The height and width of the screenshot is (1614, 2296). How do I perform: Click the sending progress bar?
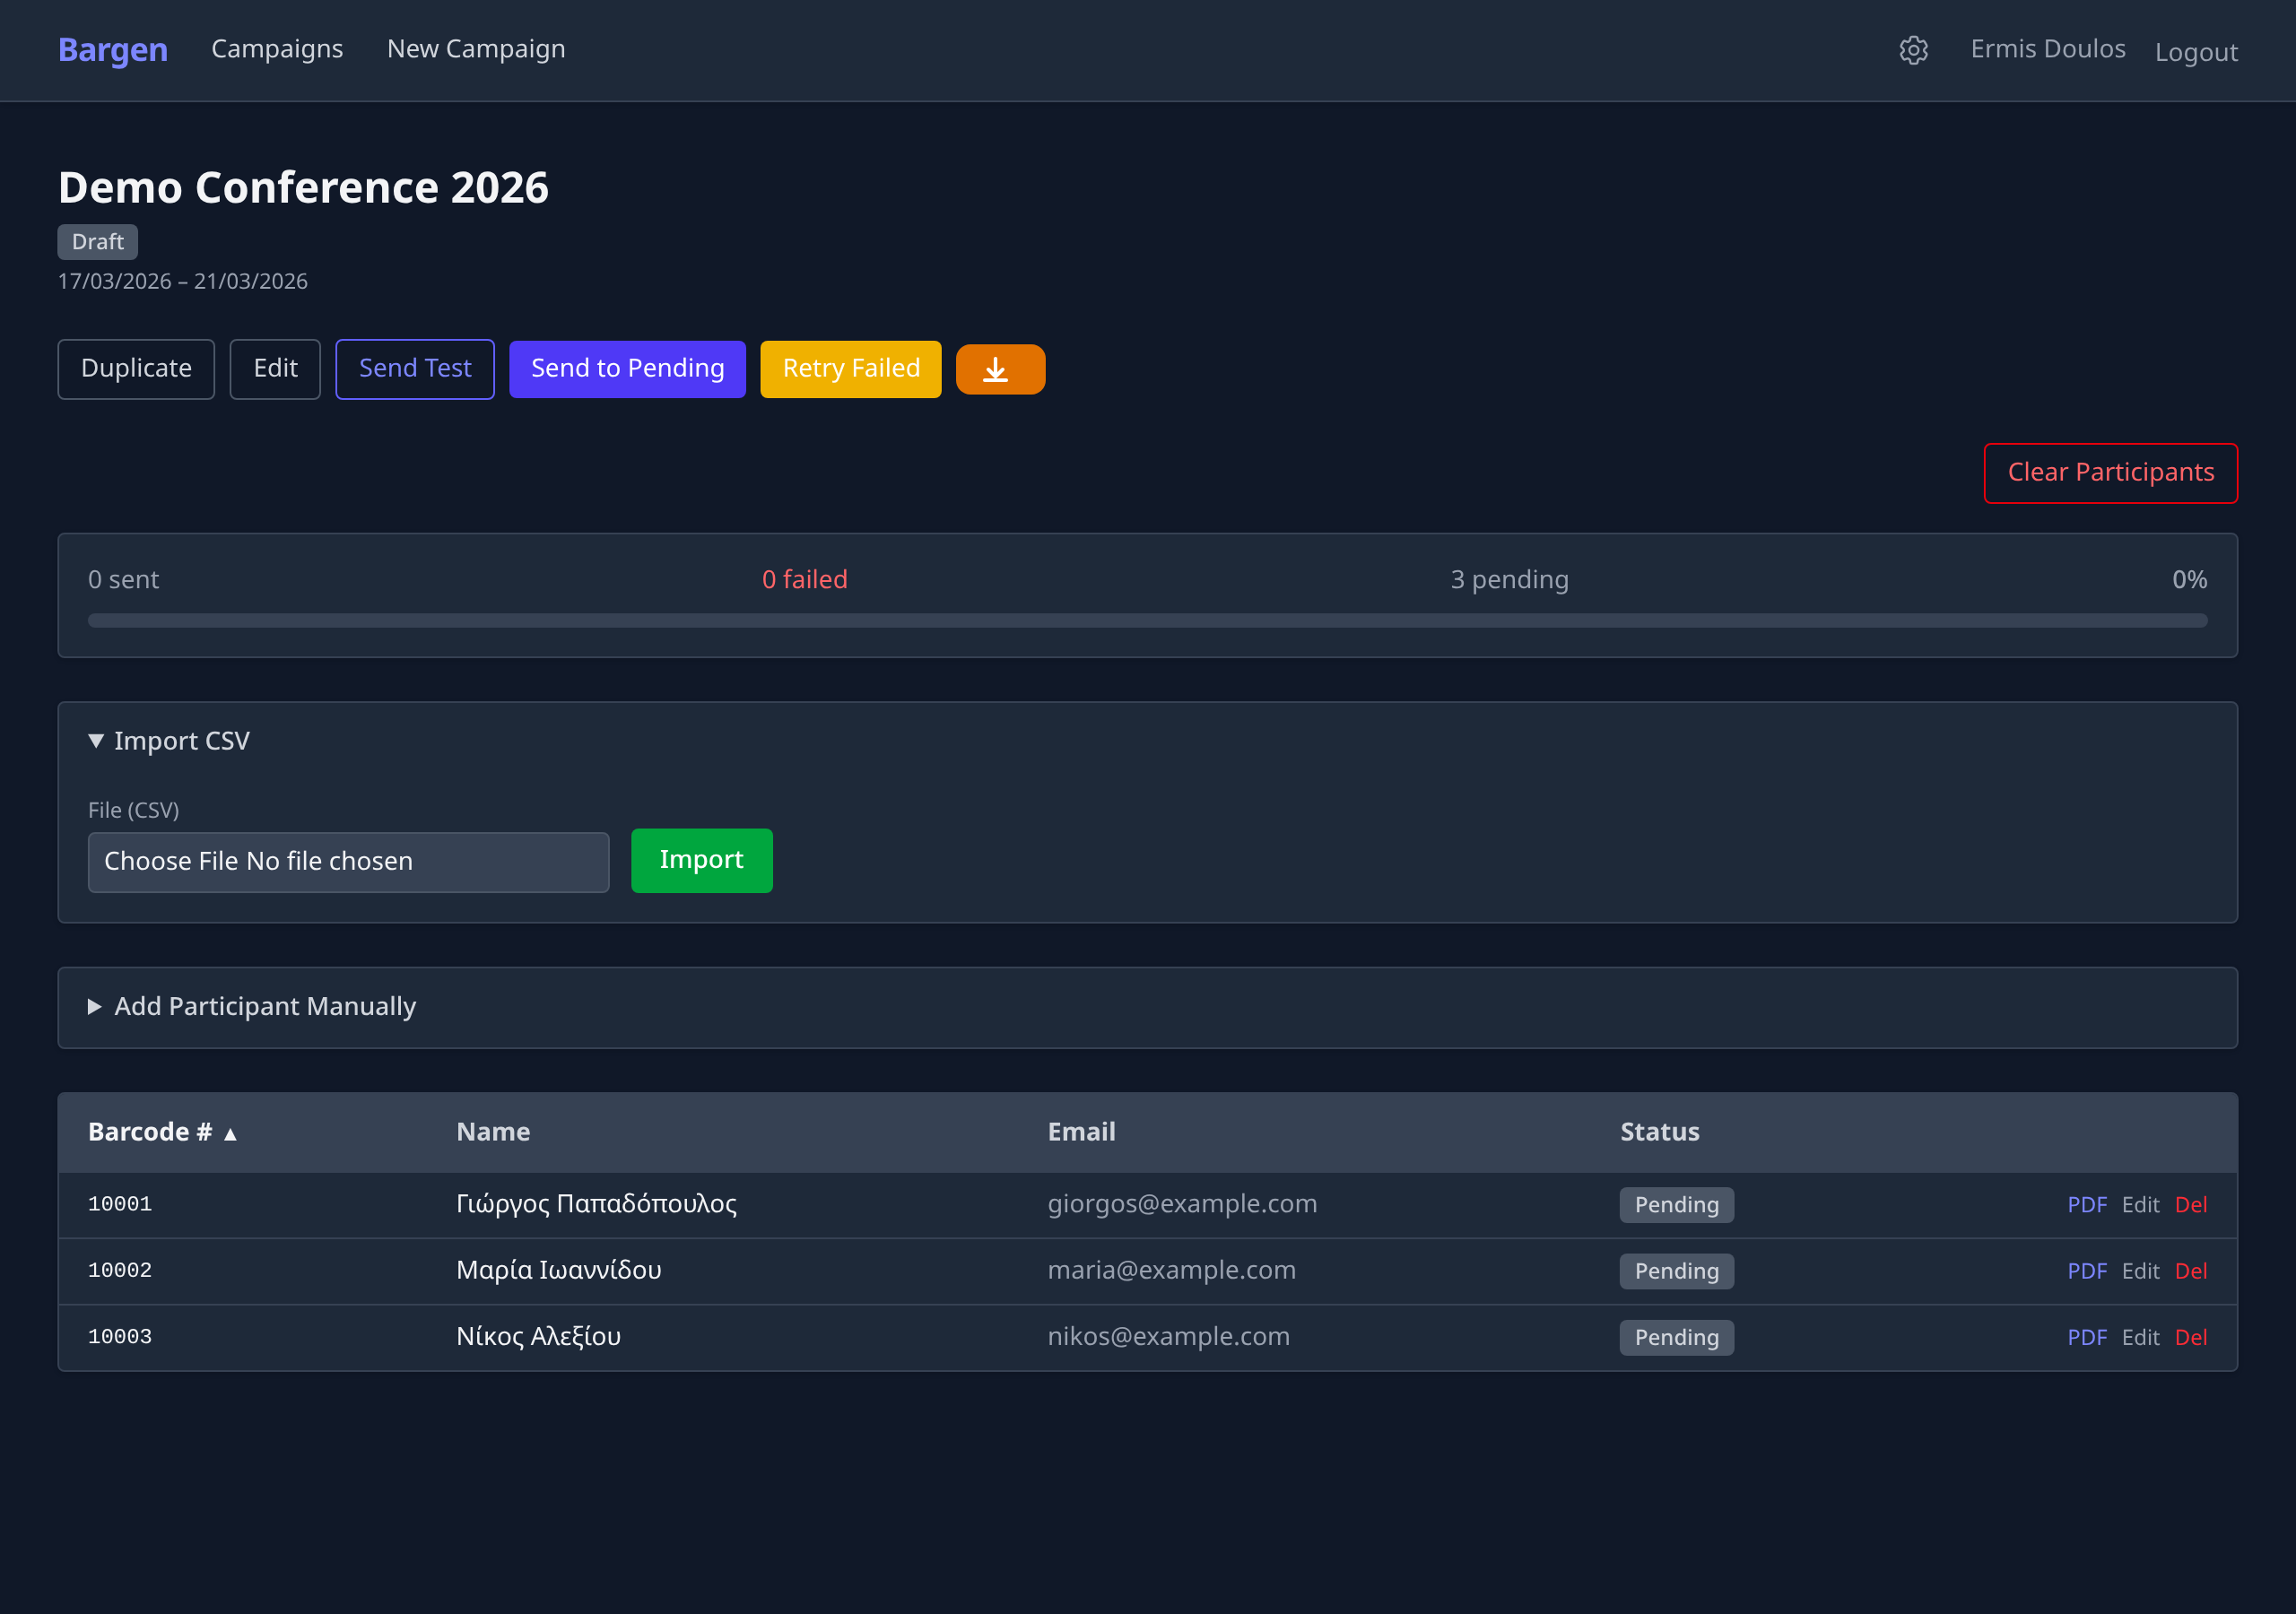point(1147,621)
